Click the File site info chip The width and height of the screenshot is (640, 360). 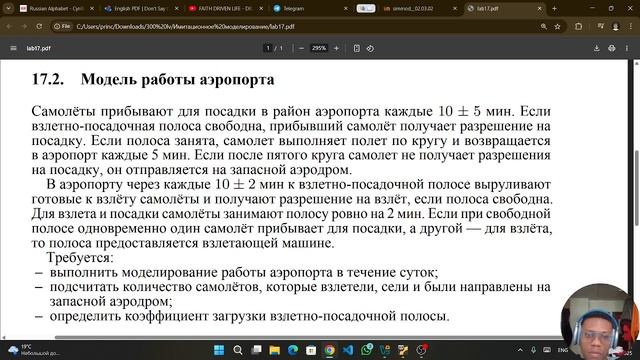click(62, 27)
